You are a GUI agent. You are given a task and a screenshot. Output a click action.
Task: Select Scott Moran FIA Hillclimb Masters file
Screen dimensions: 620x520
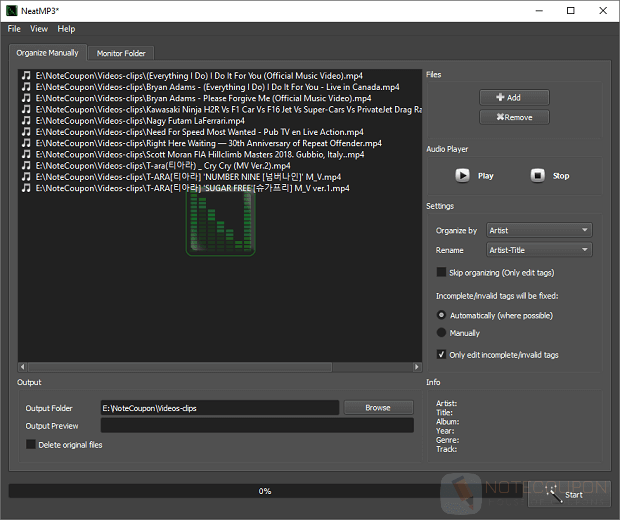(x=200, y=154)
